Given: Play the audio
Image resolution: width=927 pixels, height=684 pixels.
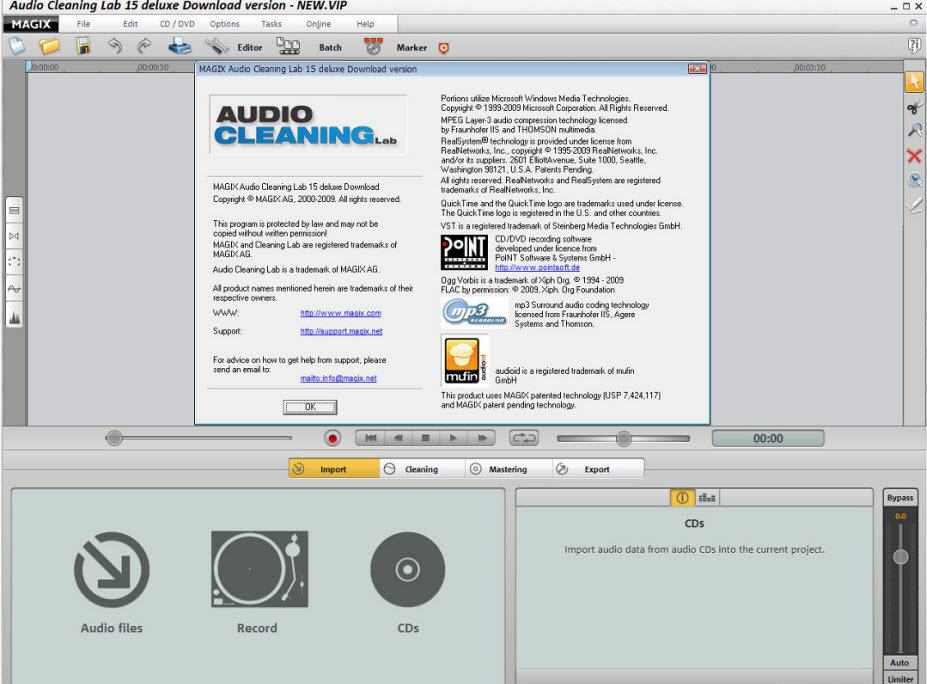Looking at the screenshot, I should pyautogui.click(x=453, y=438).
